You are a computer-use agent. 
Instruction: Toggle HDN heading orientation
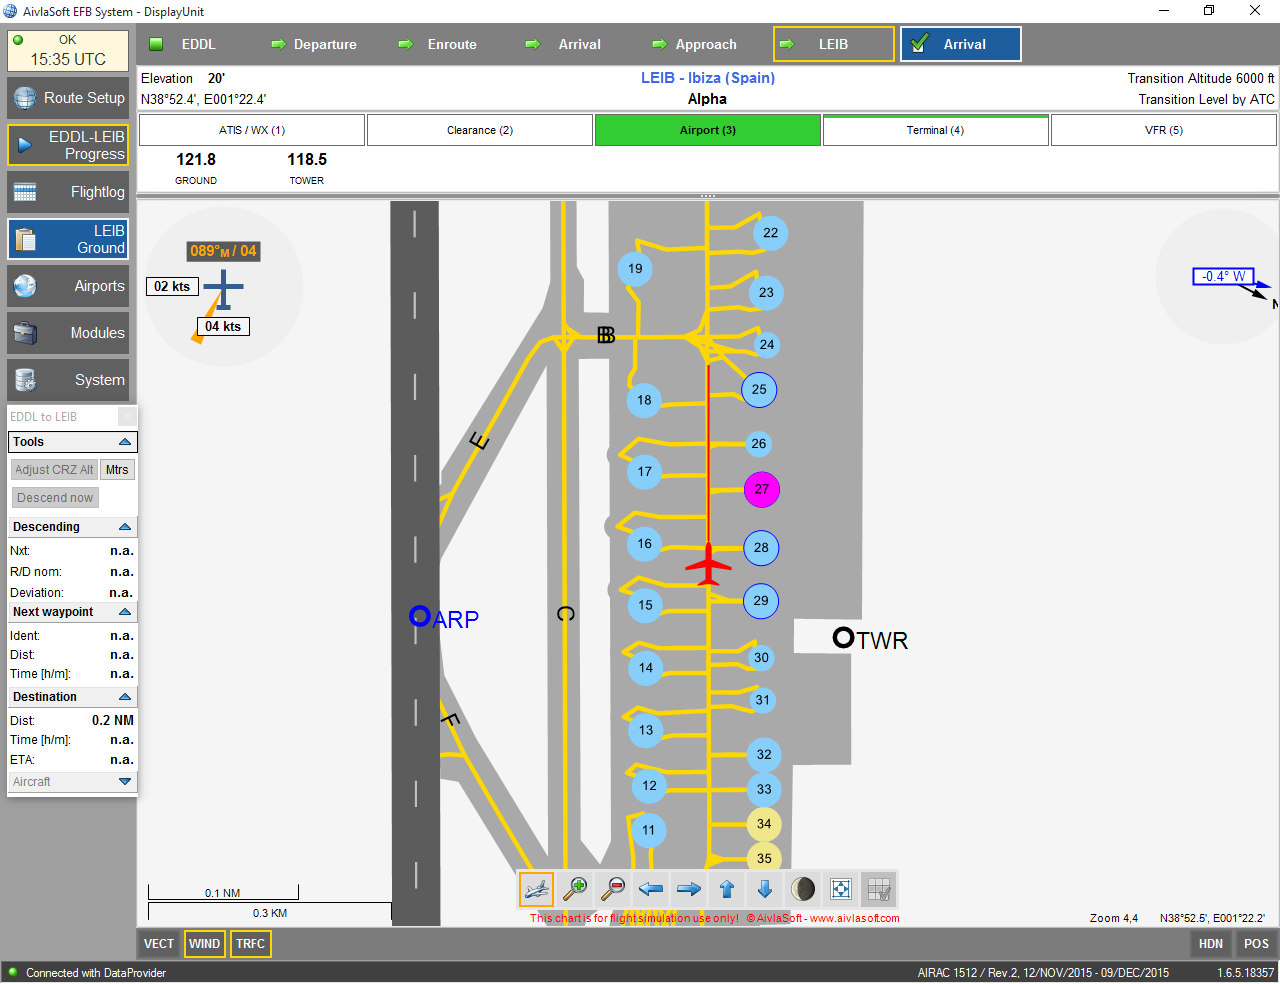(1211, 944)
